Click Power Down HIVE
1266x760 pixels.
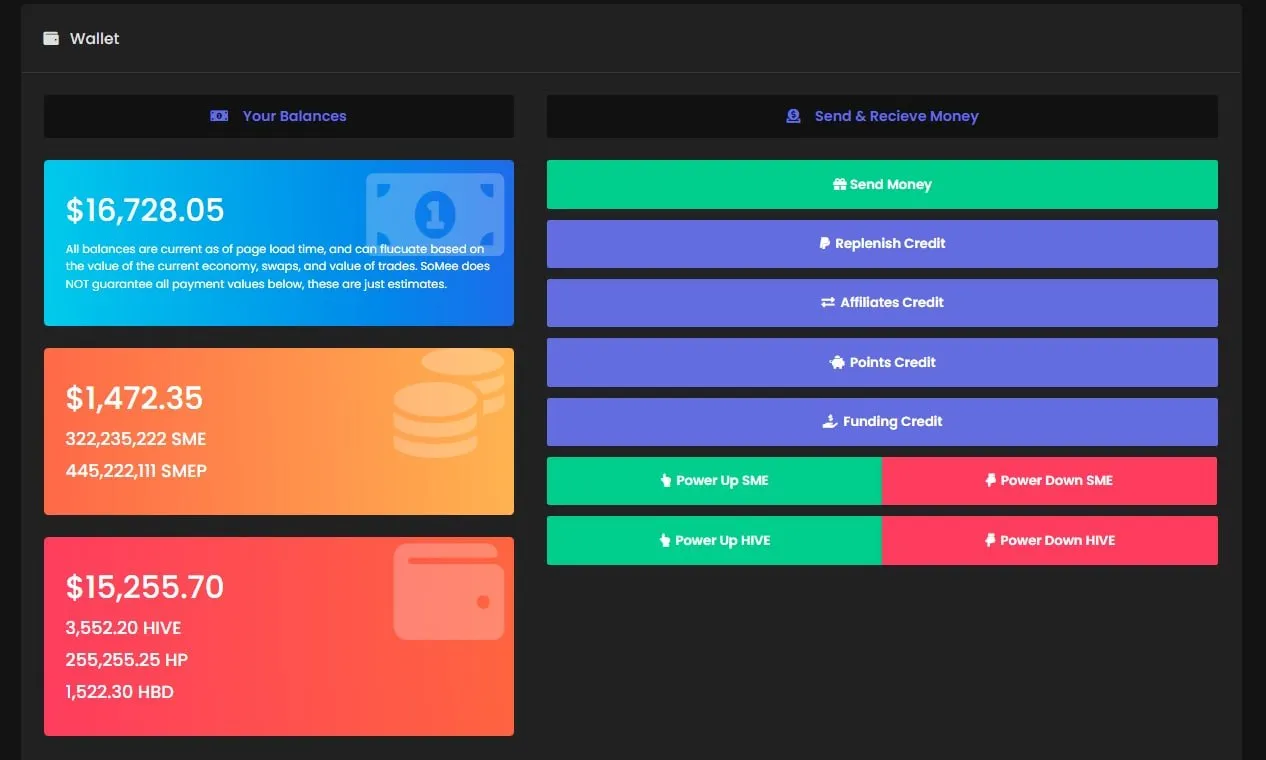click(1050, 540)
